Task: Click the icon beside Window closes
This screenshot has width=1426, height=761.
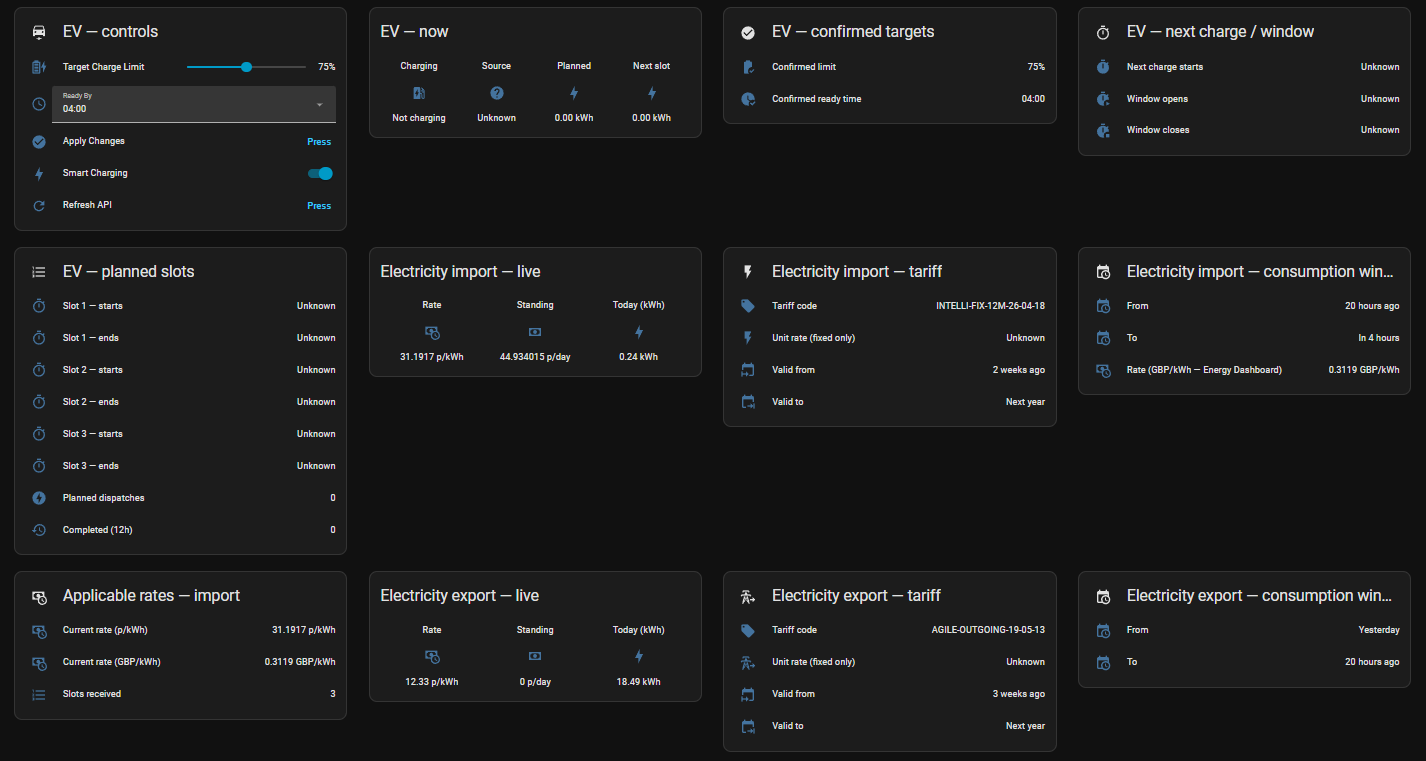Action: (1103, 130)
